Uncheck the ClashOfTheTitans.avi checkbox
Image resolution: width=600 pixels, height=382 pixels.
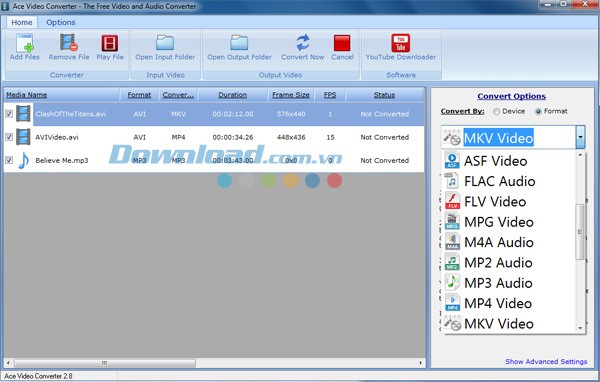[x=9, y=114]
